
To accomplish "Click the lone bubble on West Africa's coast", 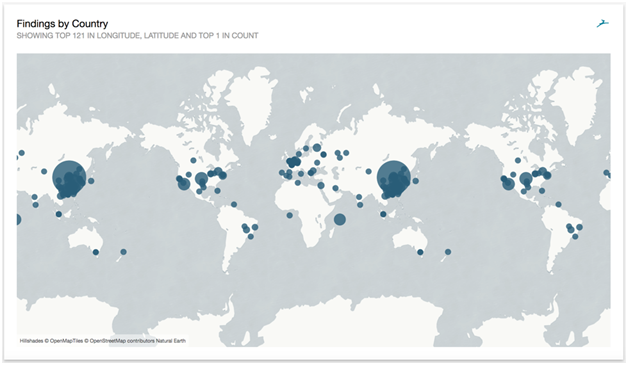I will tap(289, 216).
